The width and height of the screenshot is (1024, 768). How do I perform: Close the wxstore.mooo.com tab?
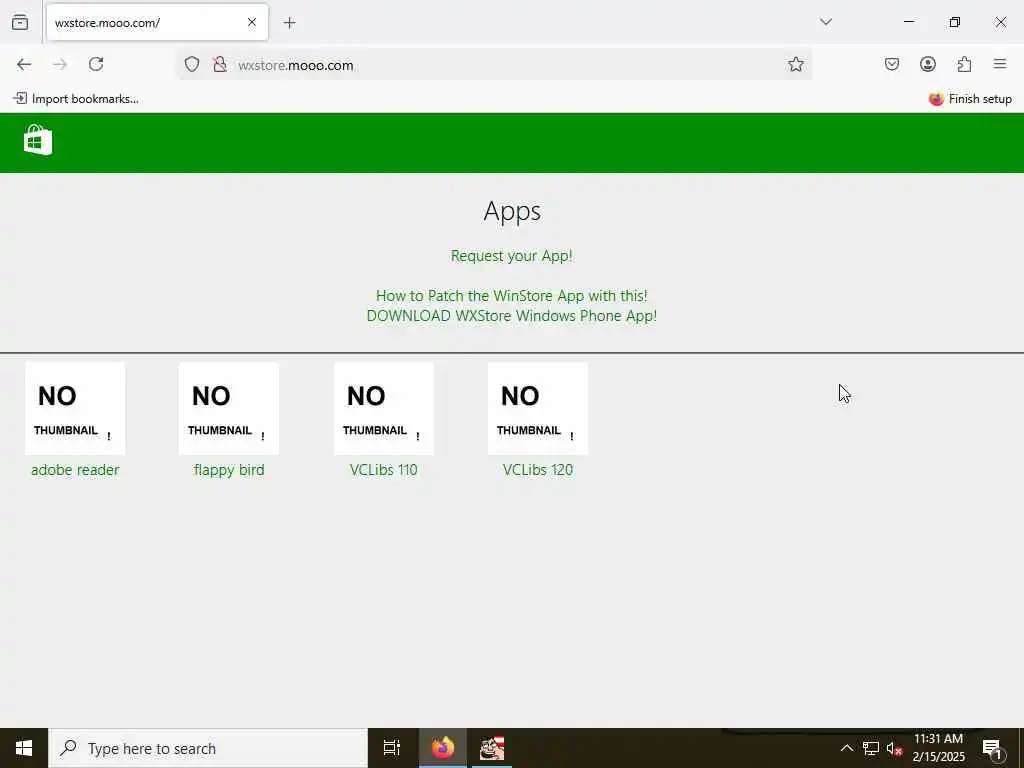point(252,22)
